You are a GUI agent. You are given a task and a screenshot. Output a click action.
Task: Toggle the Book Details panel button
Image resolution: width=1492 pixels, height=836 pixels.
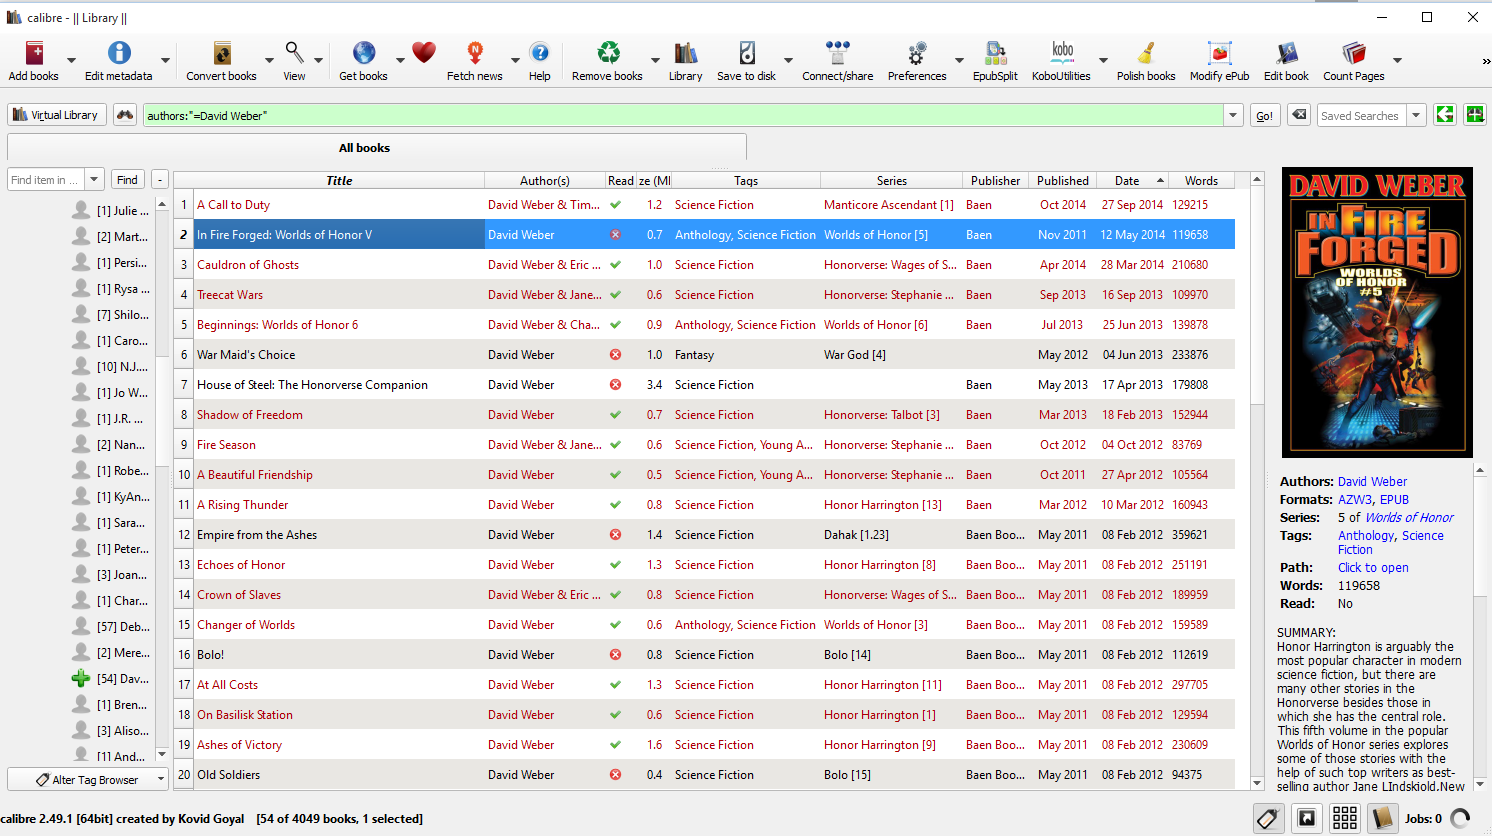click(x=1383, y=819)
